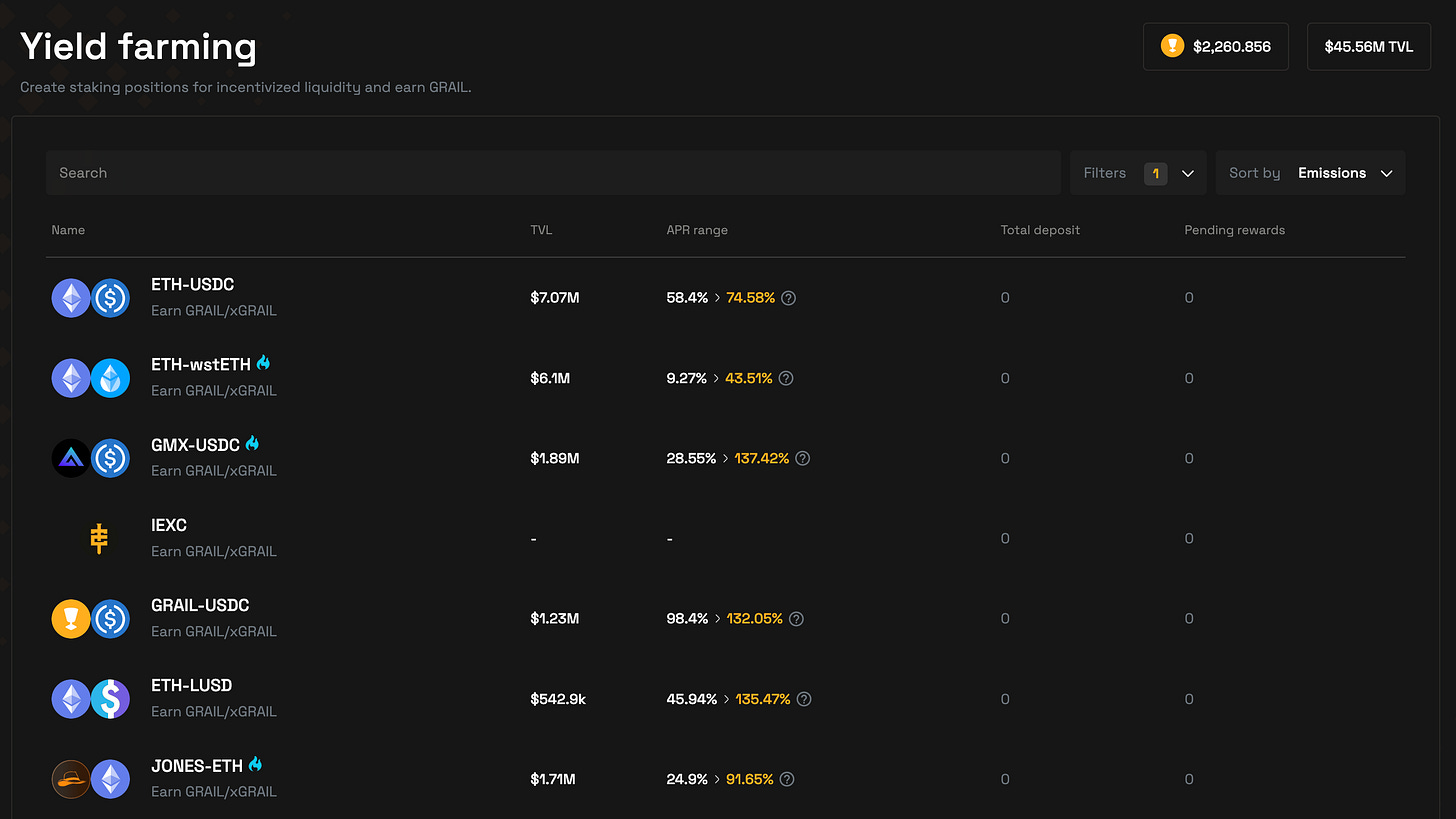This screenshot has width=1456, height=819.
Task: Click the flame icon next to ETH-wstETH
Action: pyautogui.click(x=263, y=363)
